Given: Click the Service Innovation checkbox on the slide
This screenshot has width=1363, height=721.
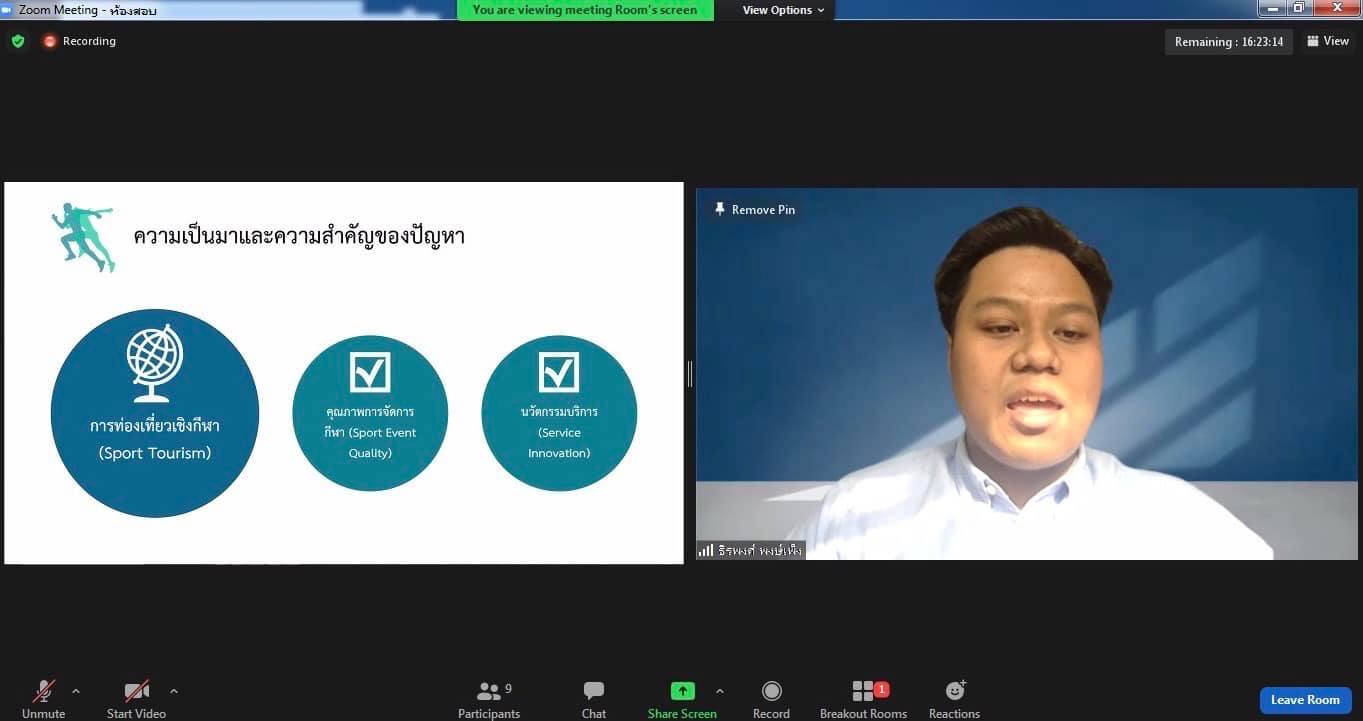Looking at the screenshot, I should 559,372.
